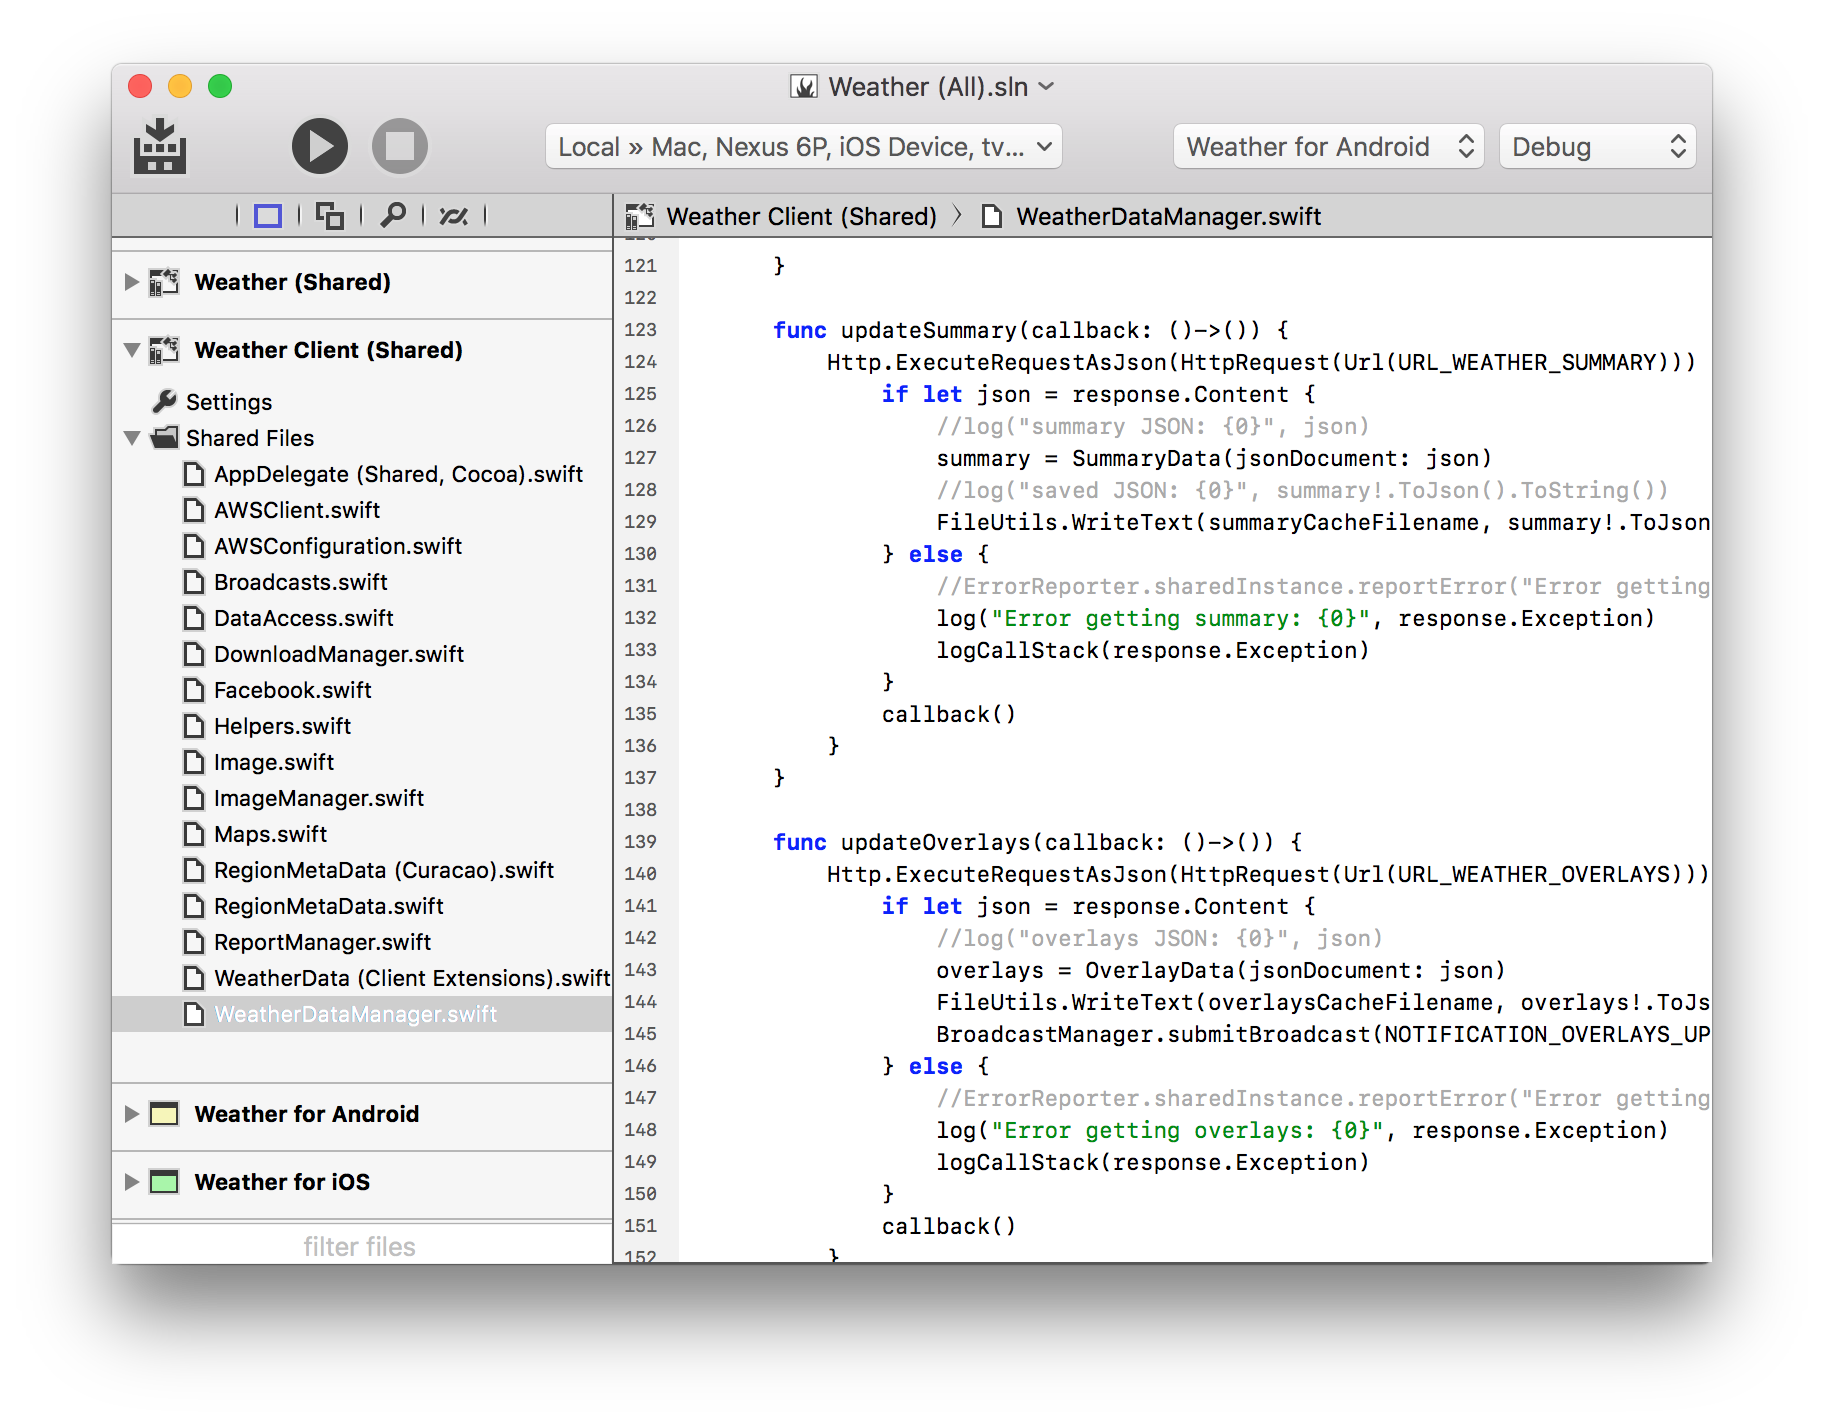Click the file icon beside WeatherDataManager.swift breadcrumb
Image resolution: width=1824 pixels, height=1424 pixels.
pyautogui.click(x=992, y=216)
